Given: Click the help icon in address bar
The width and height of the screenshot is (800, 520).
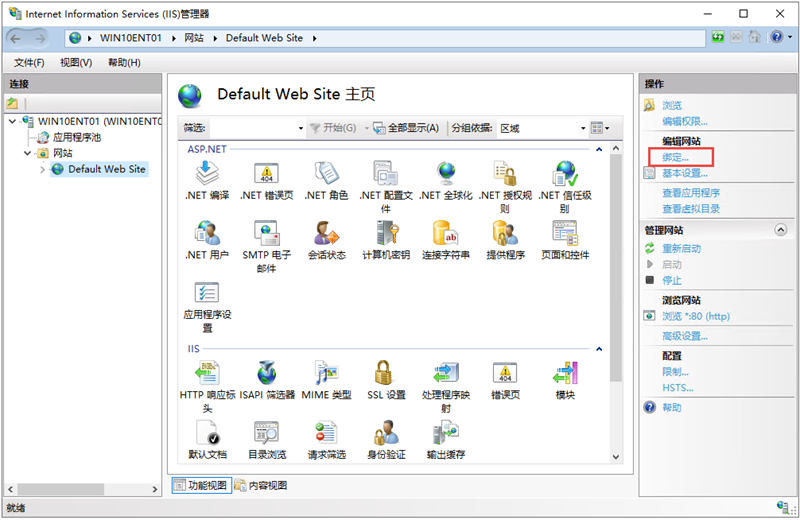Looking at the screenshot, I should (776, 37).
